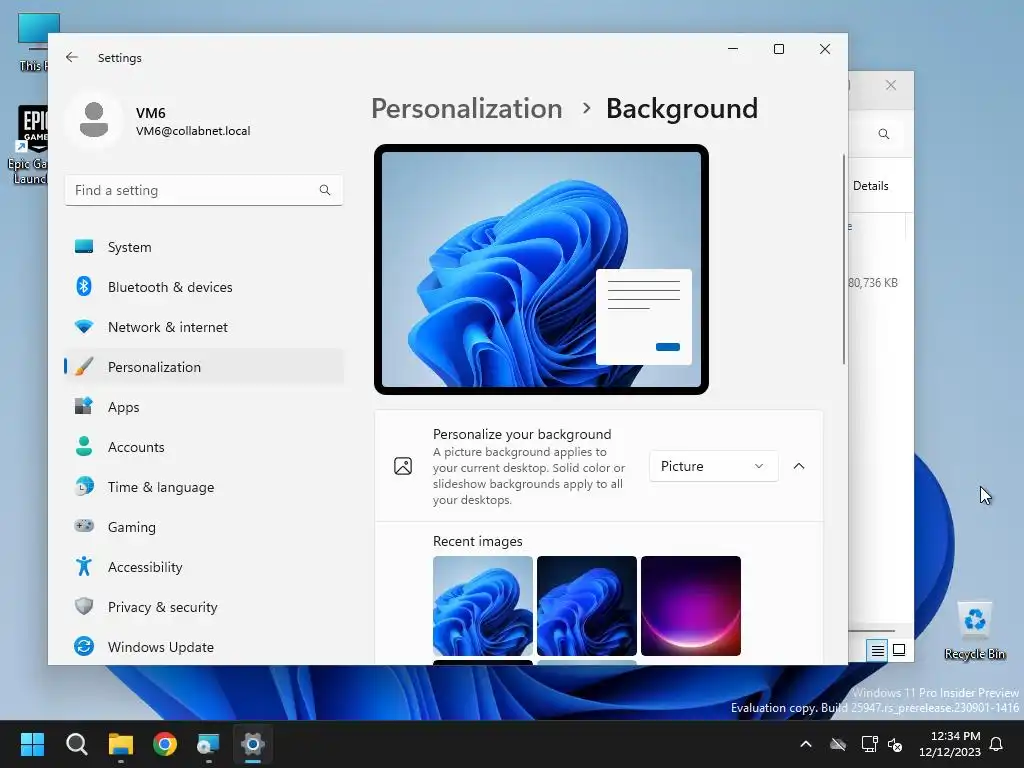Choose the purple glow recent image
Image resolution: width=1024 pixels, height=768 pixels.
click(691, 606)
